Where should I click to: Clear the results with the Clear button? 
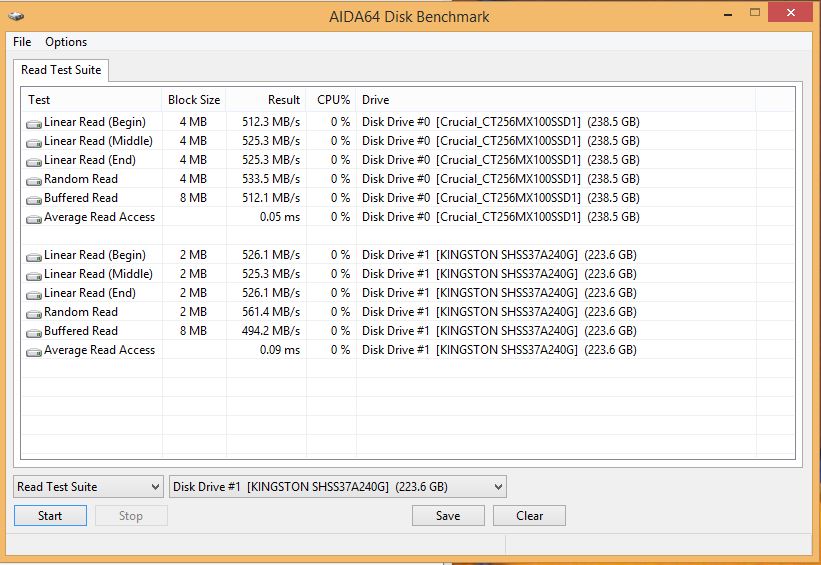pos(529,516)
